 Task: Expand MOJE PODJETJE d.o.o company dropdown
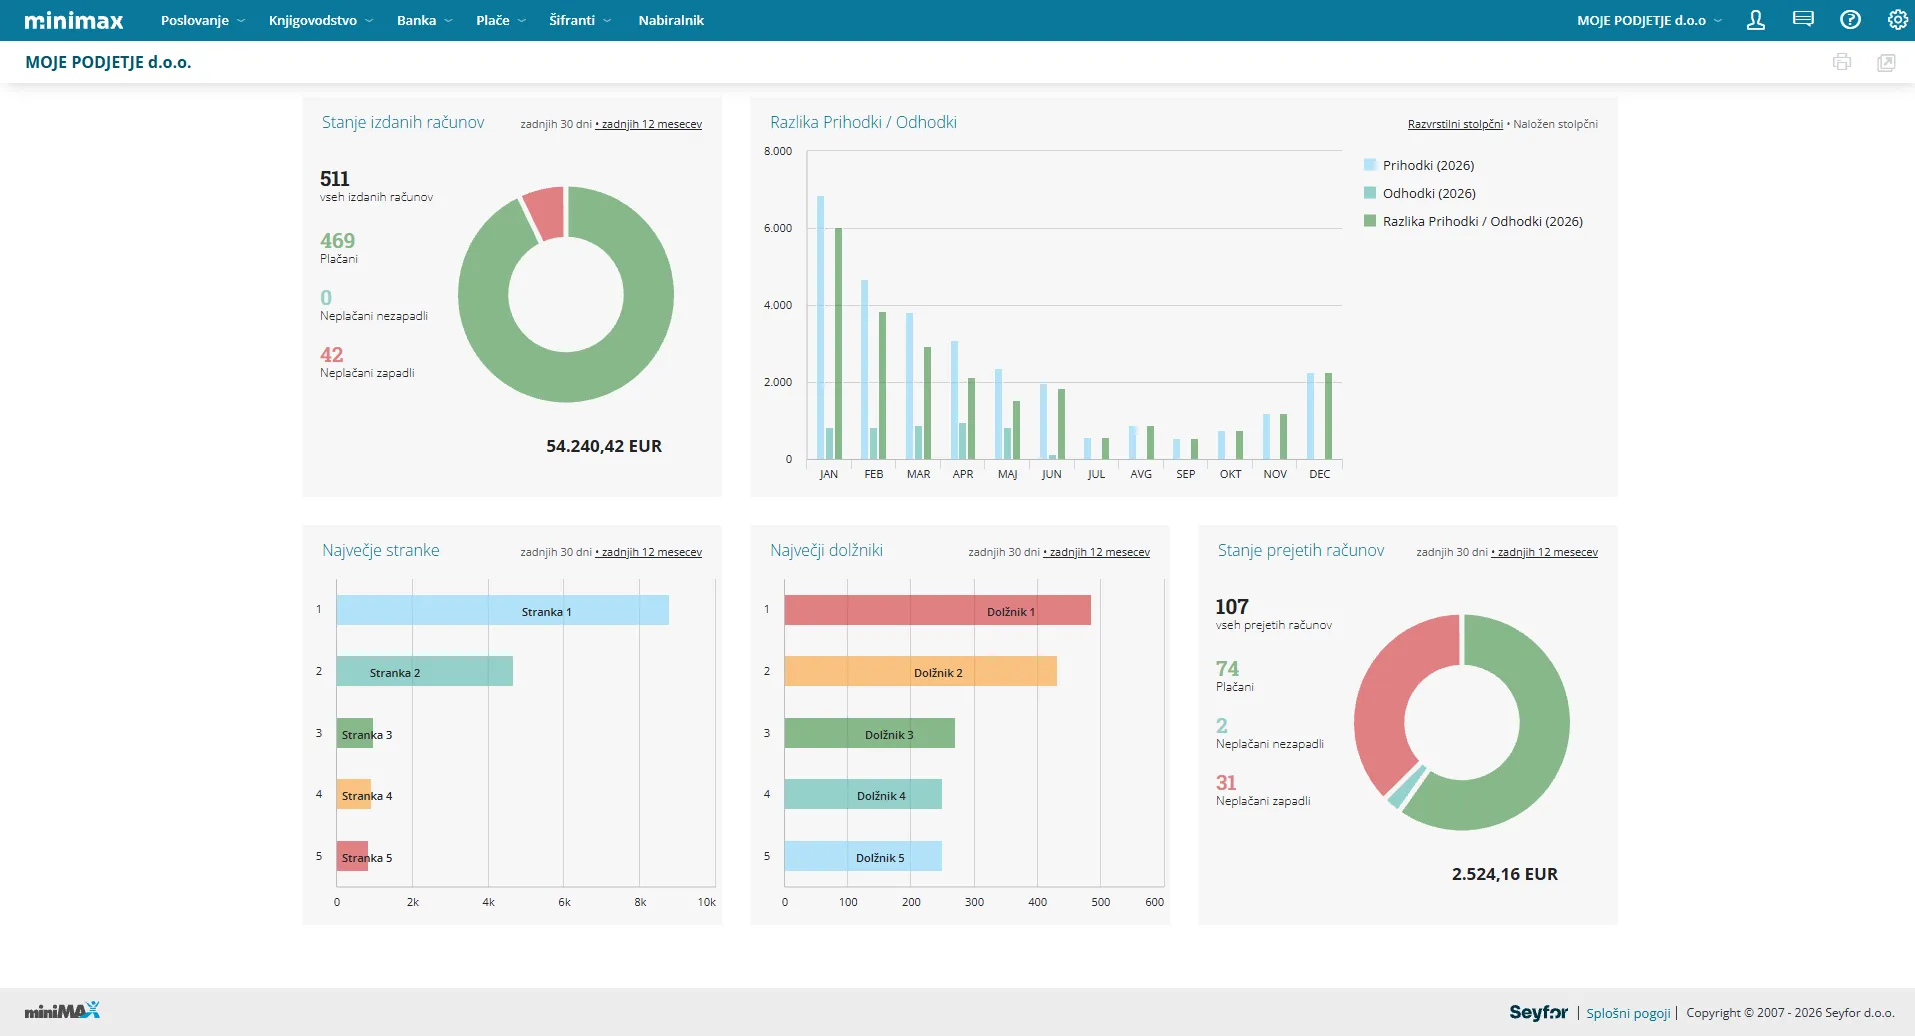point(1649,20)
